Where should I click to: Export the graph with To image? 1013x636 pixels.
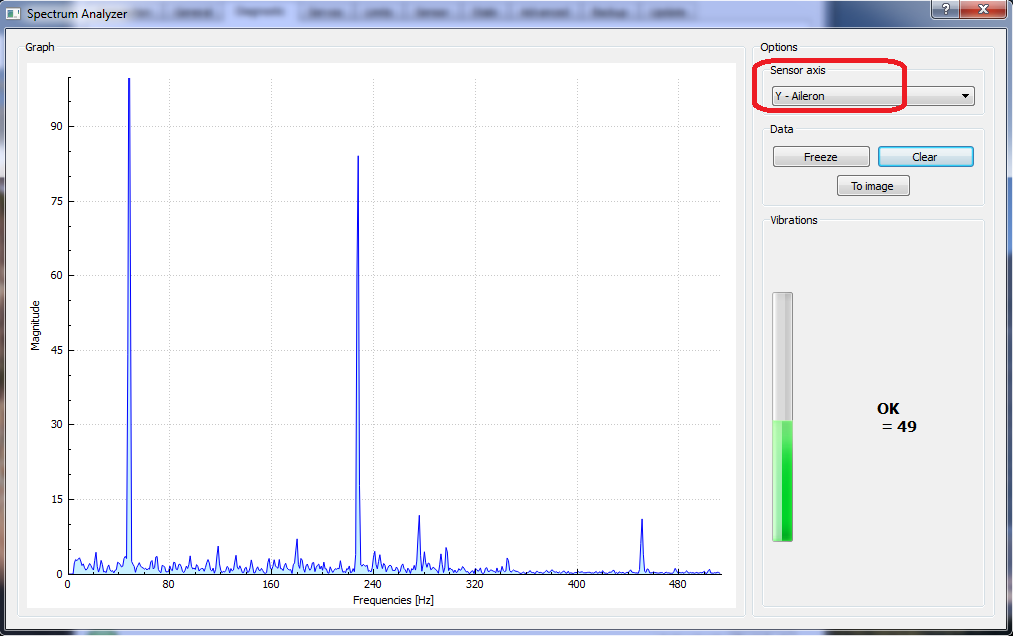pos(872,186)
